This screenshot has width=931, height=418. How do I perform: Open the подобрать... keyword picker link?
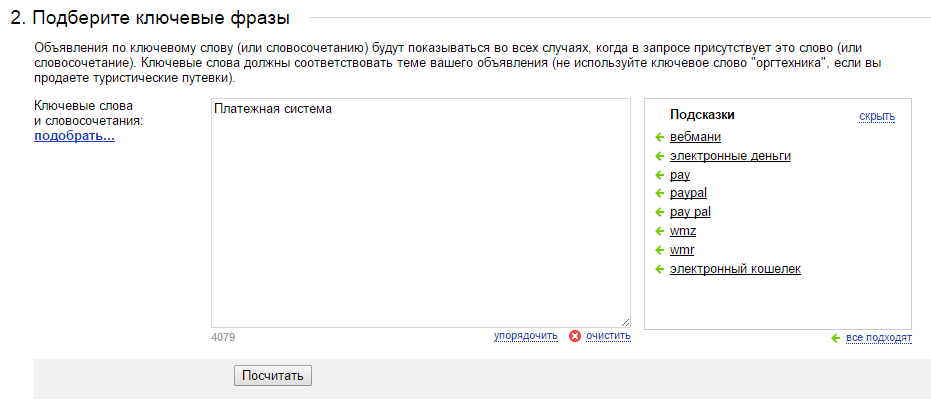(x=75, y=137)
